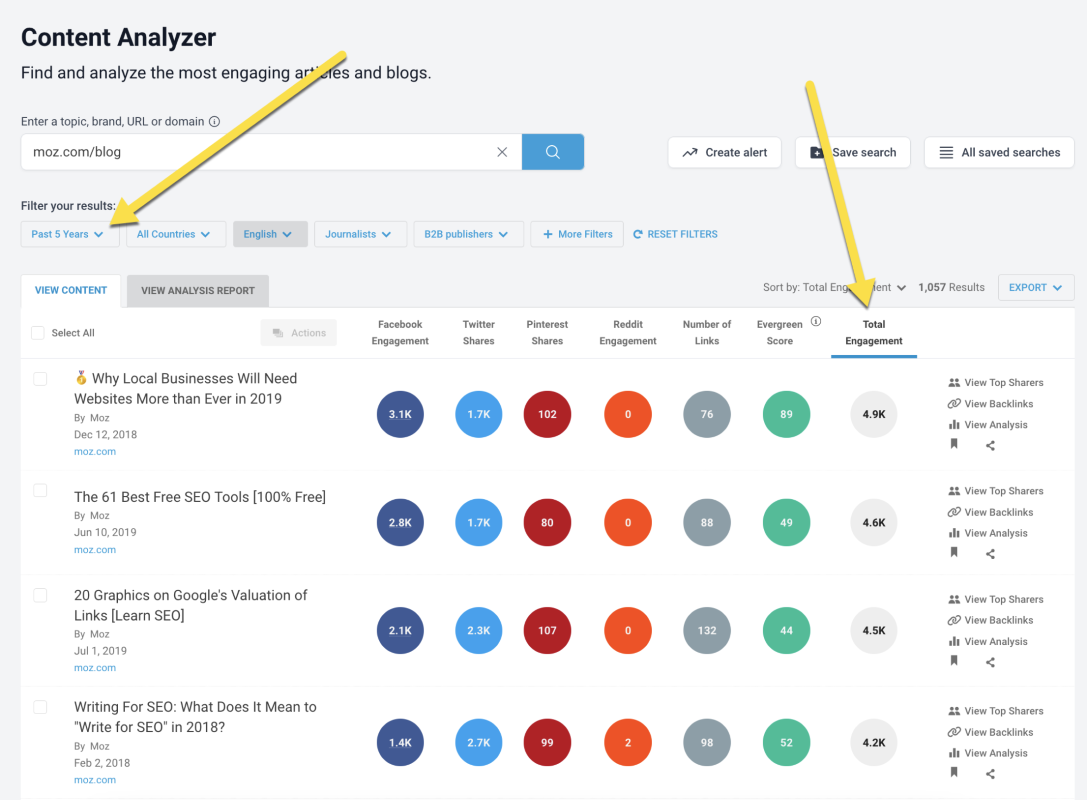1087x800 pixels.
Task: Click the moz.com link under Writing For SEO
Action: tap(95, 780)
